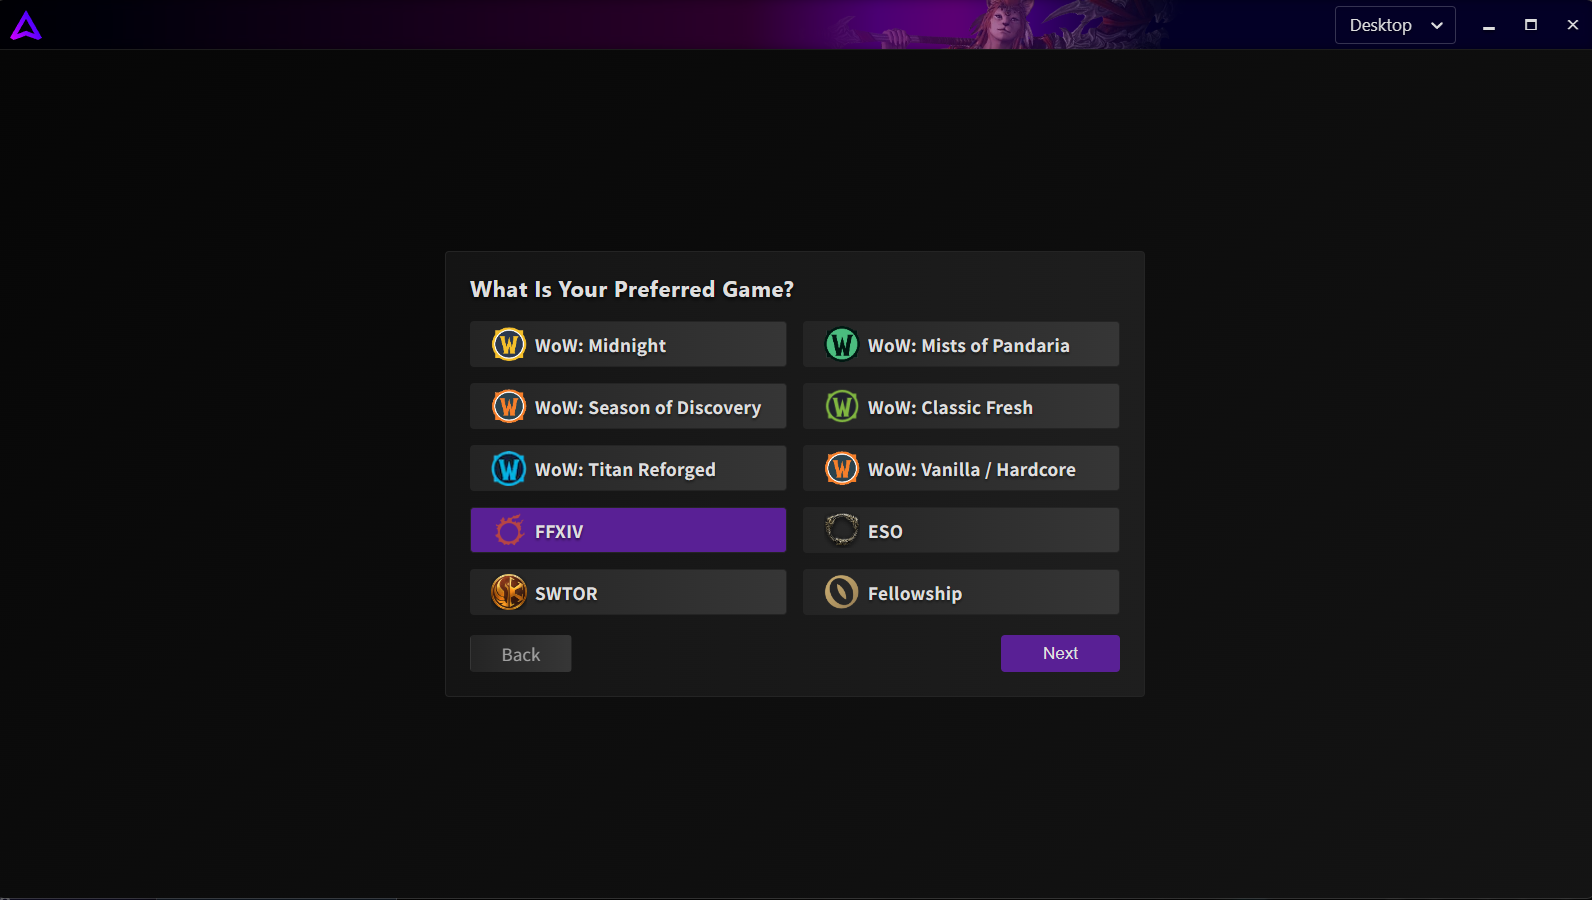Click the purple app logo in title bar
This screenshot has width=1592, height=900.
click(26, 26)
